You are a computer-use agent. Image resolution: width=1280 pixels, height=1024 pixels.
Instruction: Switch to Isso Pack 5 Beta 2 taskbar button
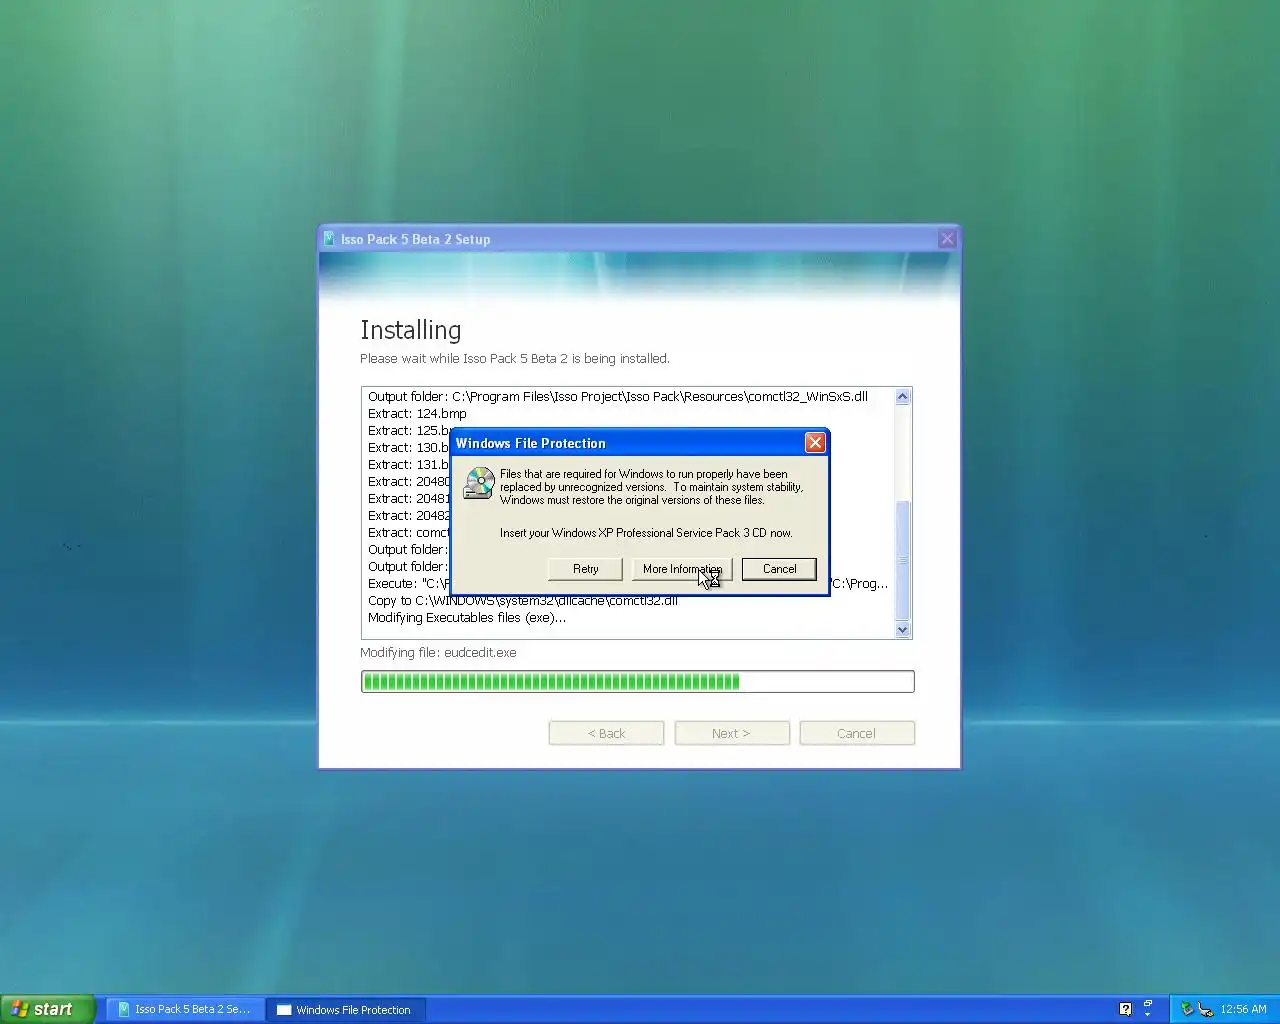tap(185, 1009)
